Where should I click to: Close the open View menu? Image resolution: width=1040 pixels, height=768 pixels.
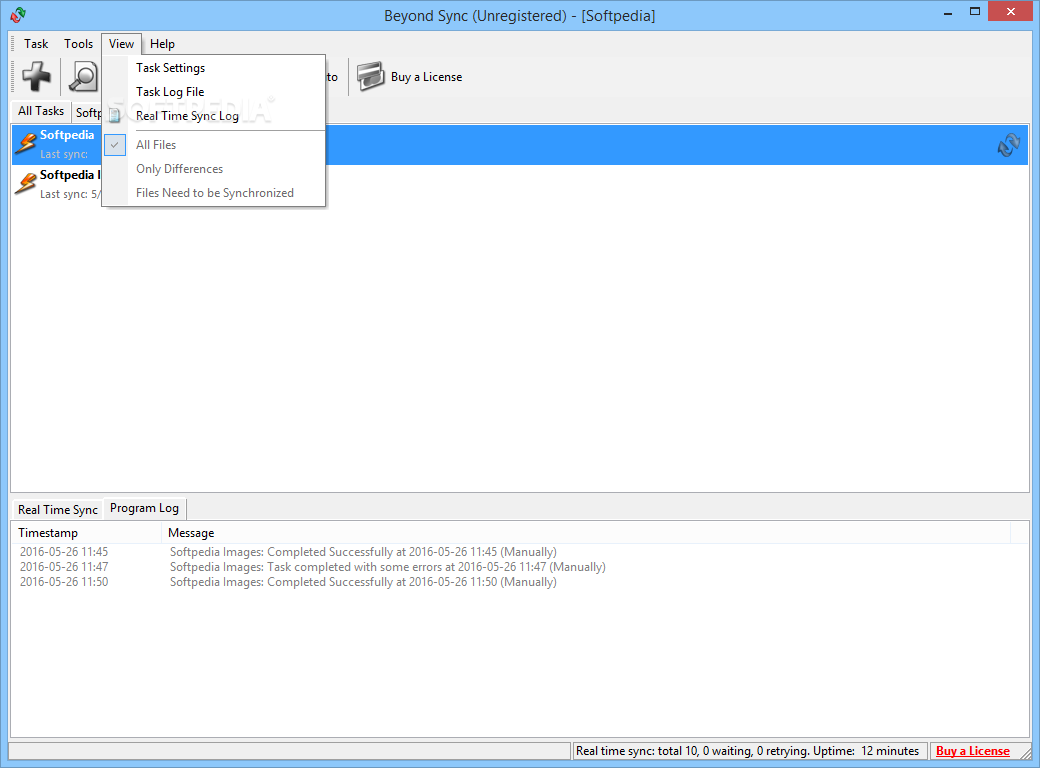pyautogui.click(x=121, y=44)
